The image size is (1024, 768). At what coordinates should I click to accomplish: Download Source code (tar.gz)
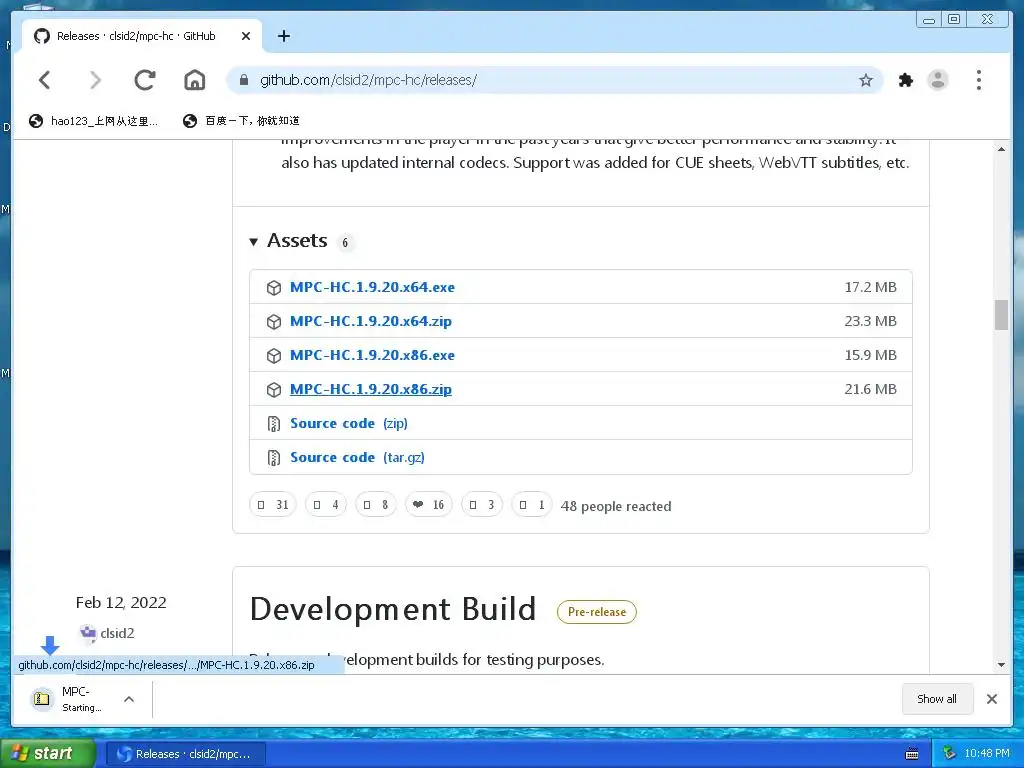(357, 457)
